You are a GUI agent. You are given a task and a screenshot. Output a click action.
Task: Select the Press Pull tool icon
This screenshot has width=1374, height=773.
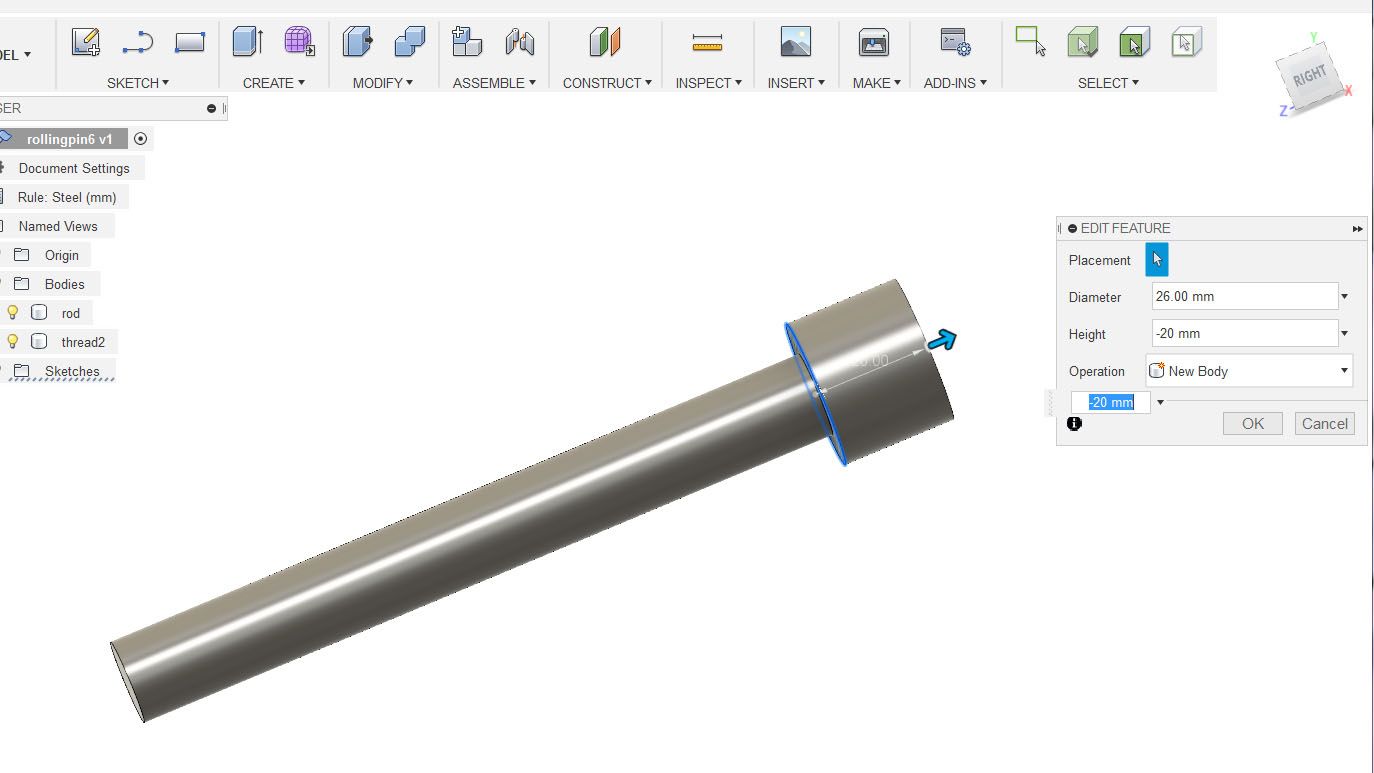357,41
